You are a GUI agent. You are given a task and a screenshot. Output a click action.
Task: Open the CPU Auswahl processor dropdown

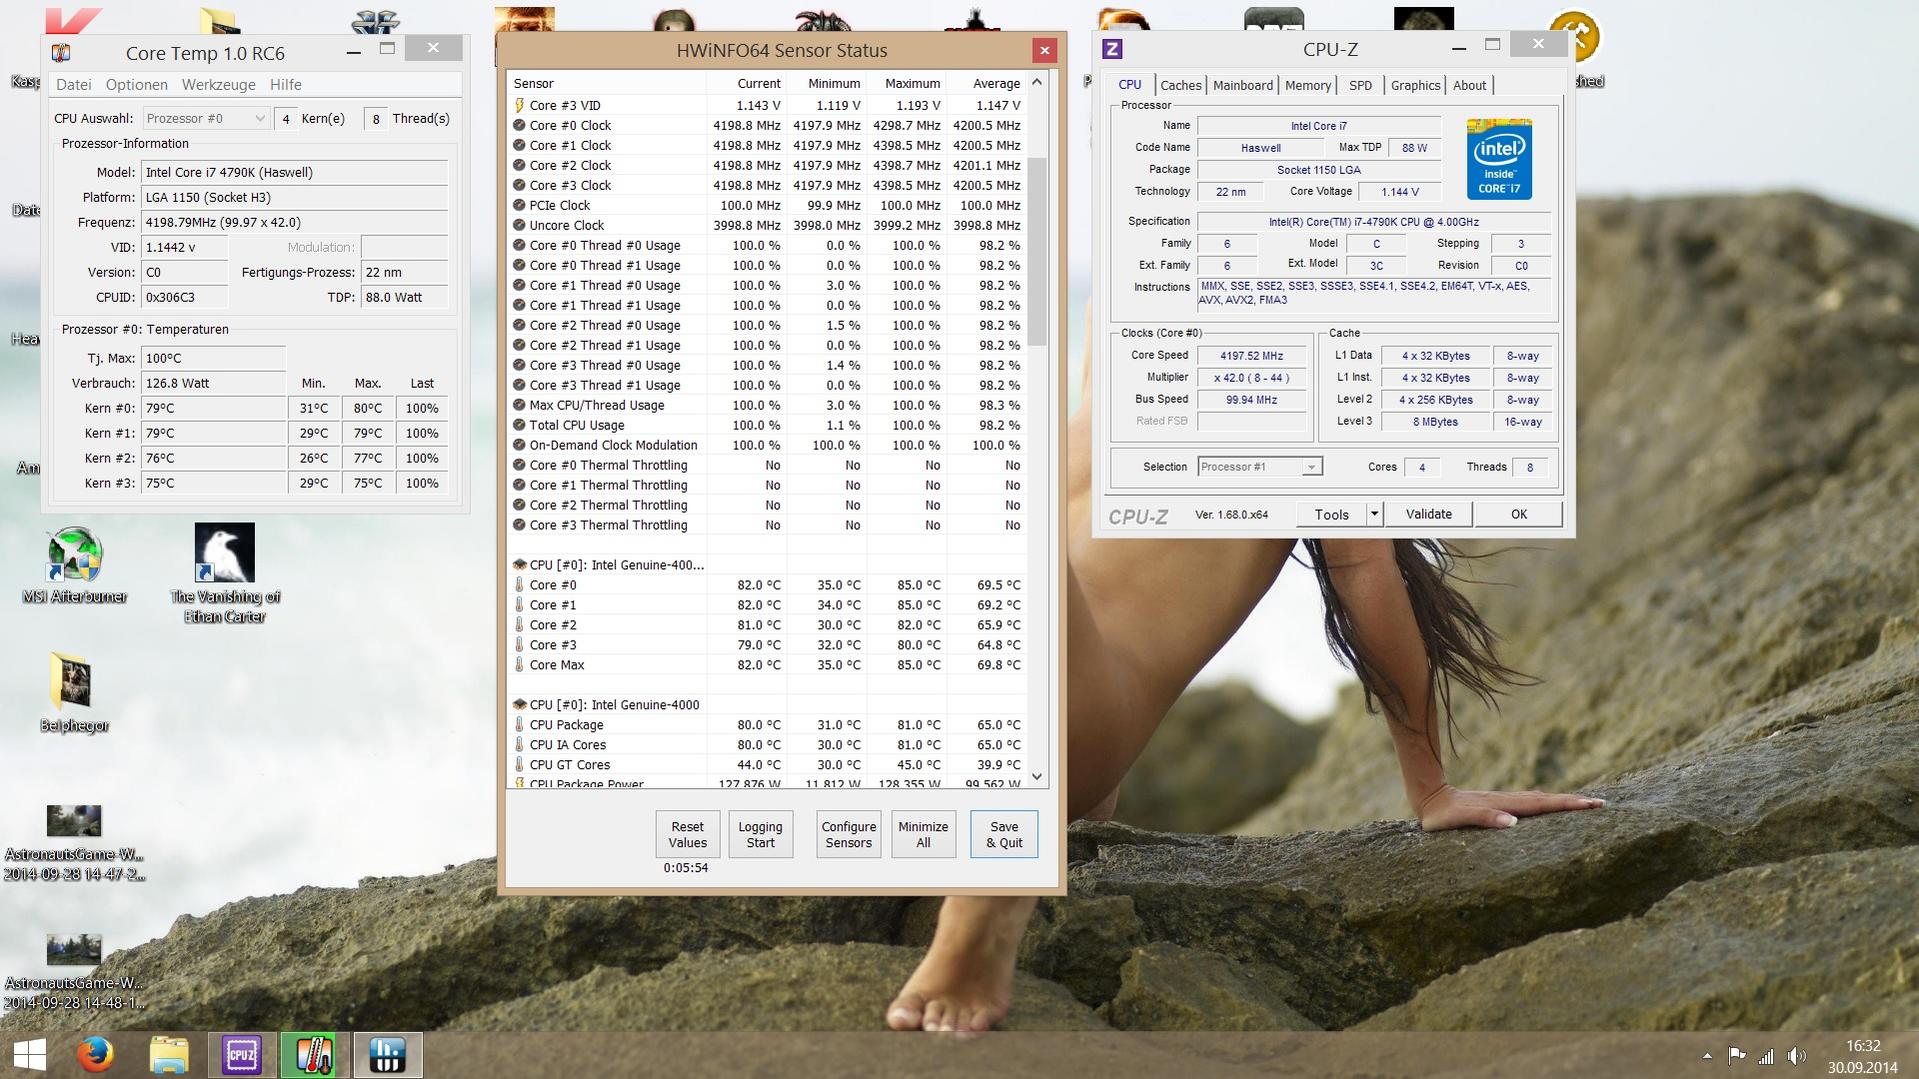(206, 118)
